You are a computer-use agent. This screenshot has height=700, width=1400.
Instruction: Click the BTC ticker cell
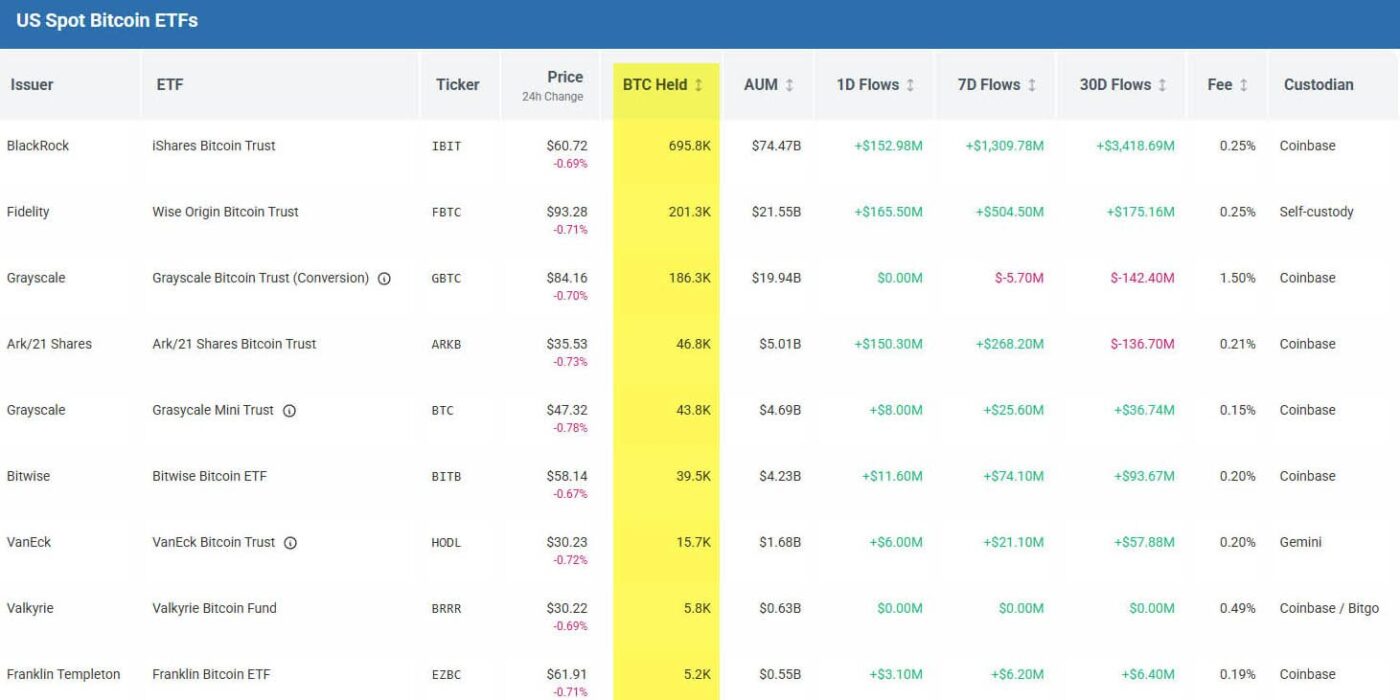(x=442, y=411)
